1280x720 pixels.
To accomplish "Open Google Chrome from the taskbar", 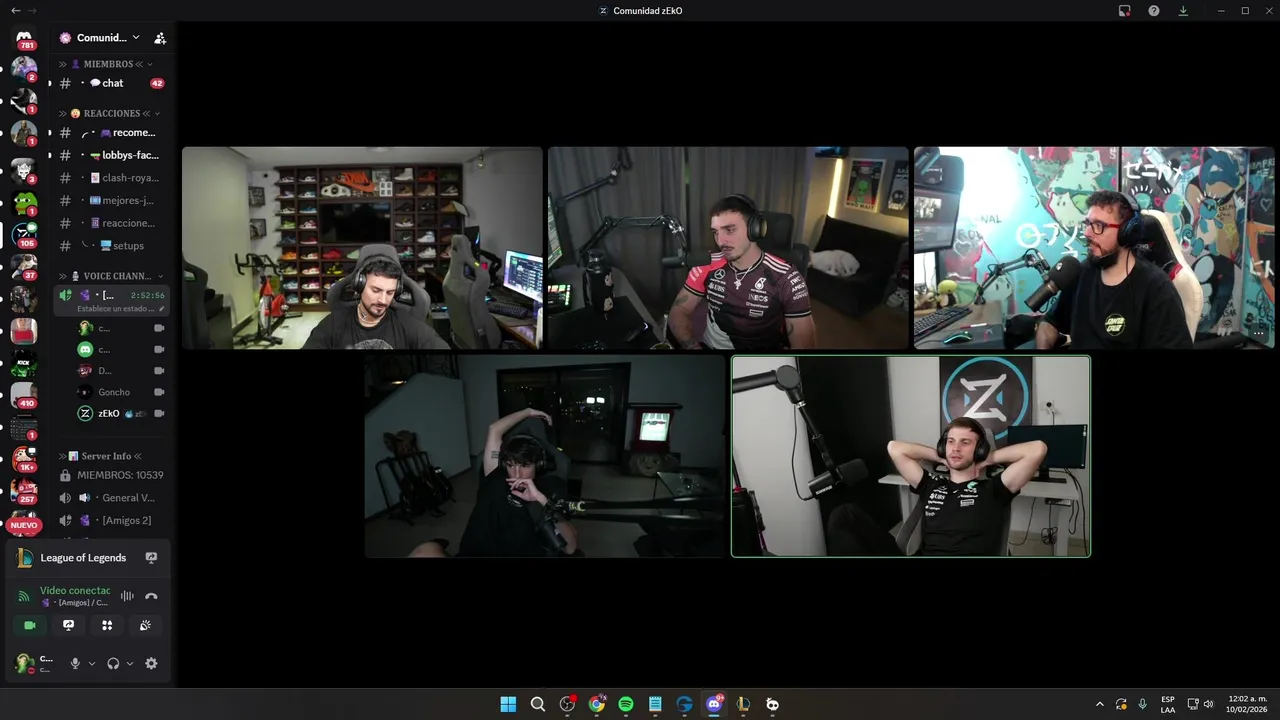I will [597, 704].
